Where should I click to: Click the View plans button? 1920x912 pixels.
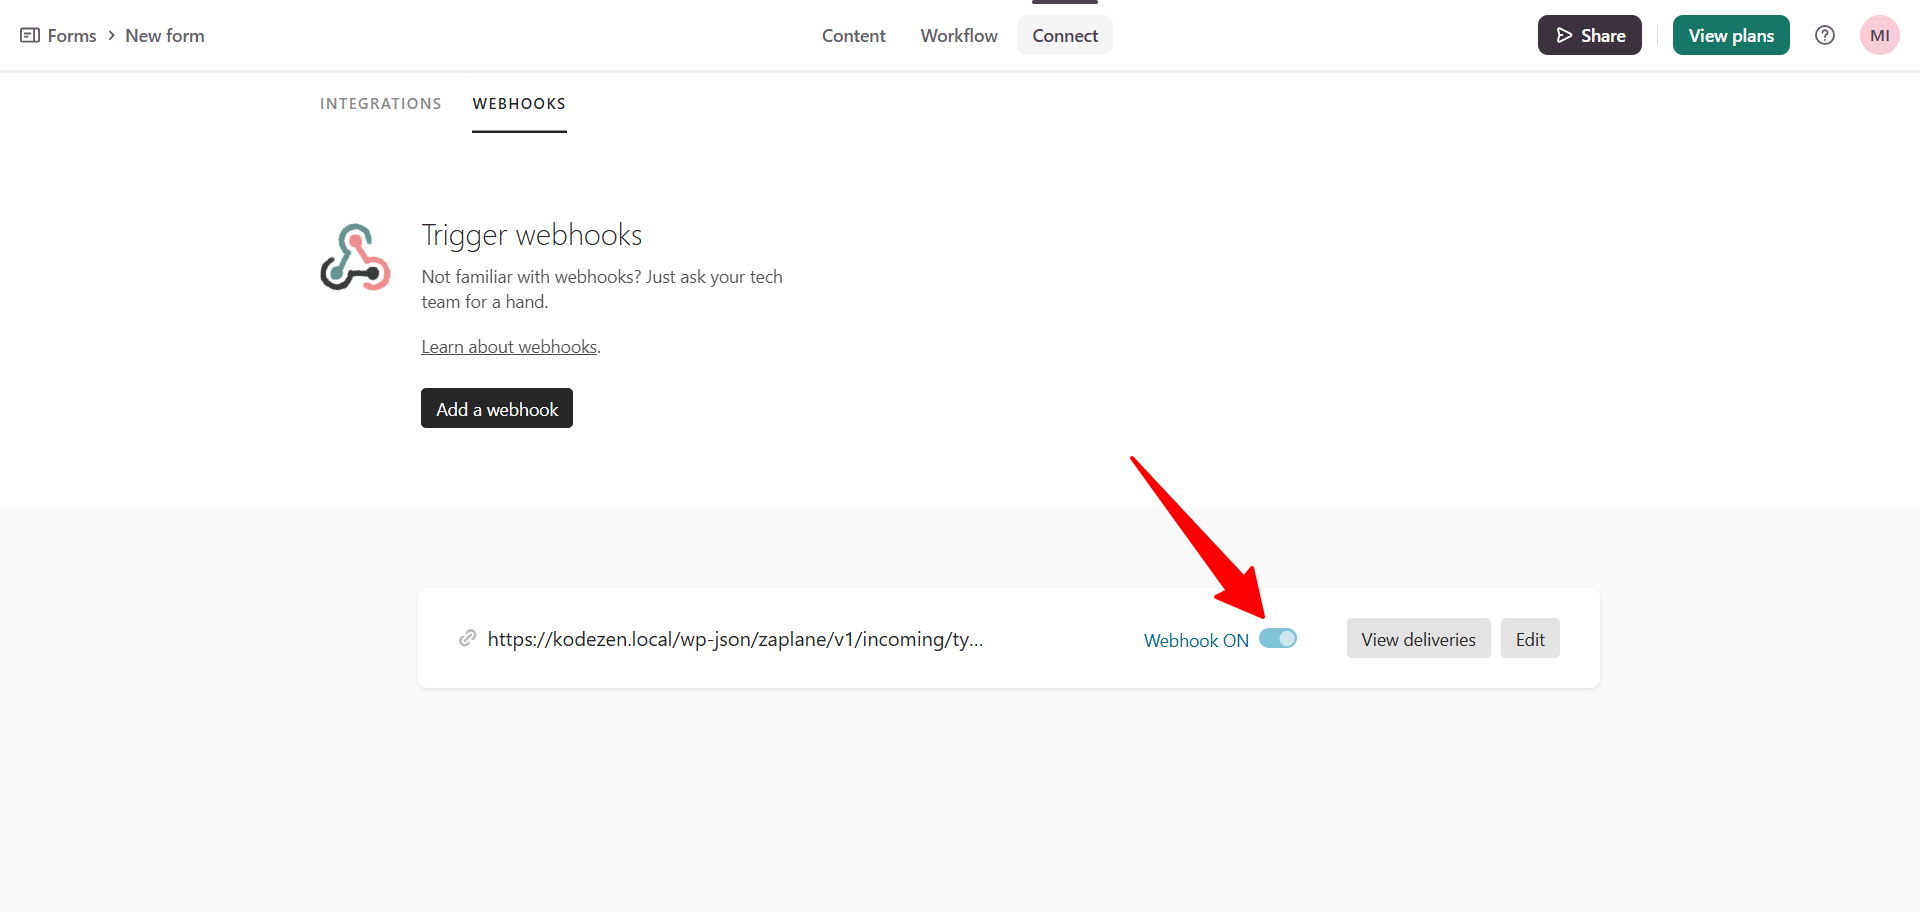(x=1731, y=35)
